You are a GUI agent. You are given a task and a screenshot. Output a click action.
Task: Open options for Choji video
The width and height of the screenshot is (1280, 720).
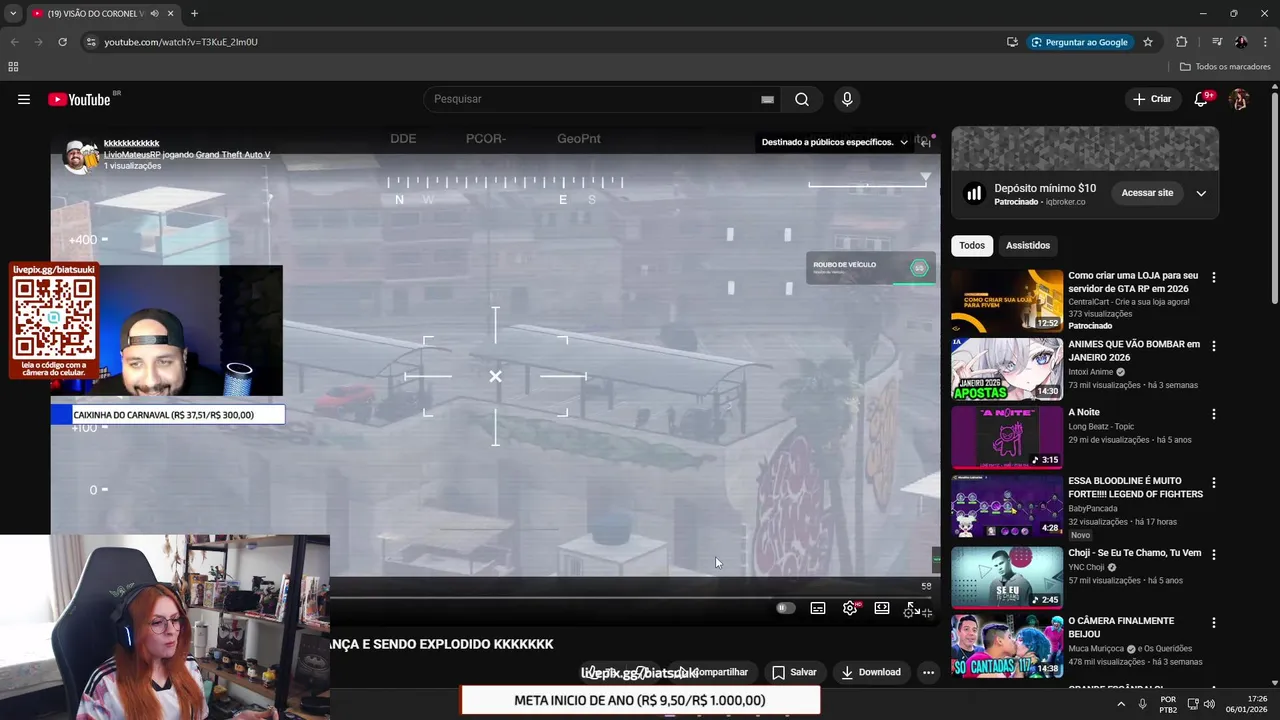[1214, 553]
